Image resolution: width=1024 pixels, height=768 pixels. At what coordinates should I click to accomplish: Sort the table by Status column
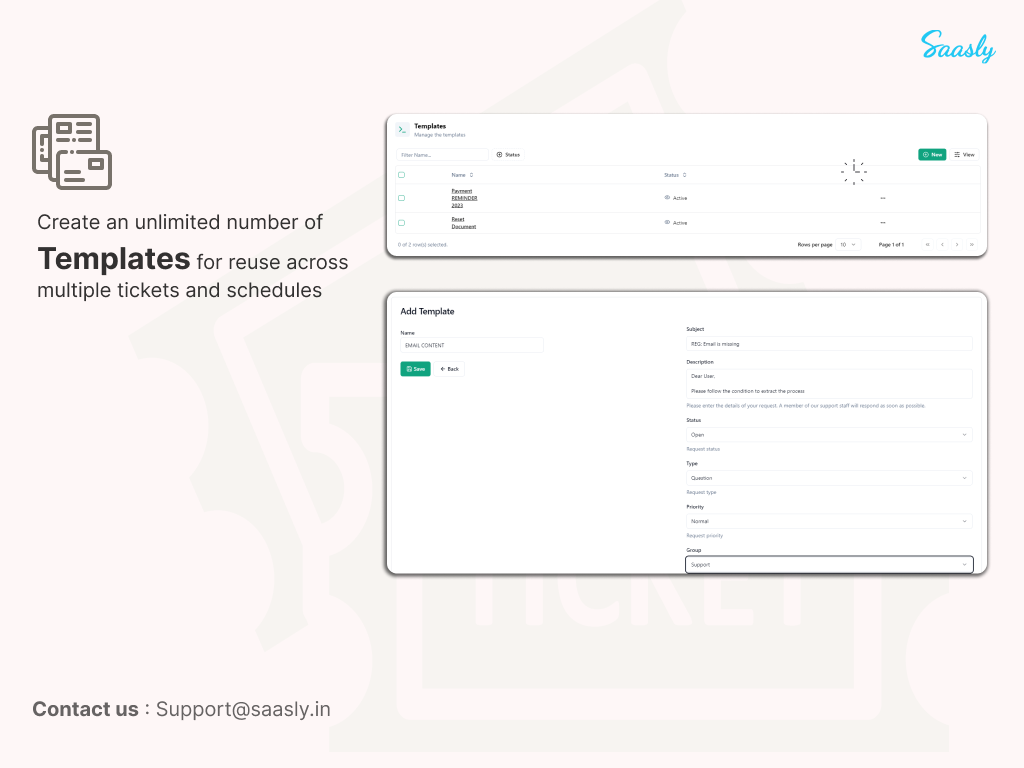tap(675, 175)
